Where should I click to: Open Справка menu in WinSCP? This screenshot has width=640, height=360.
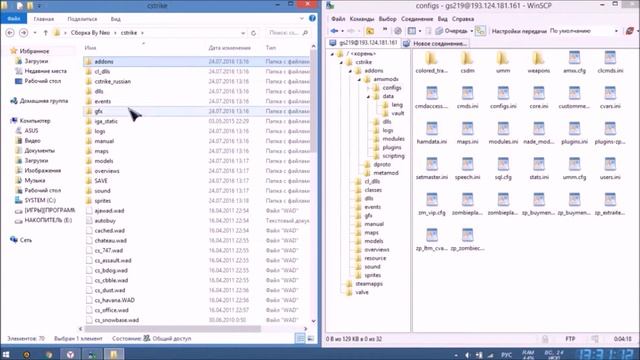(463, 19)
